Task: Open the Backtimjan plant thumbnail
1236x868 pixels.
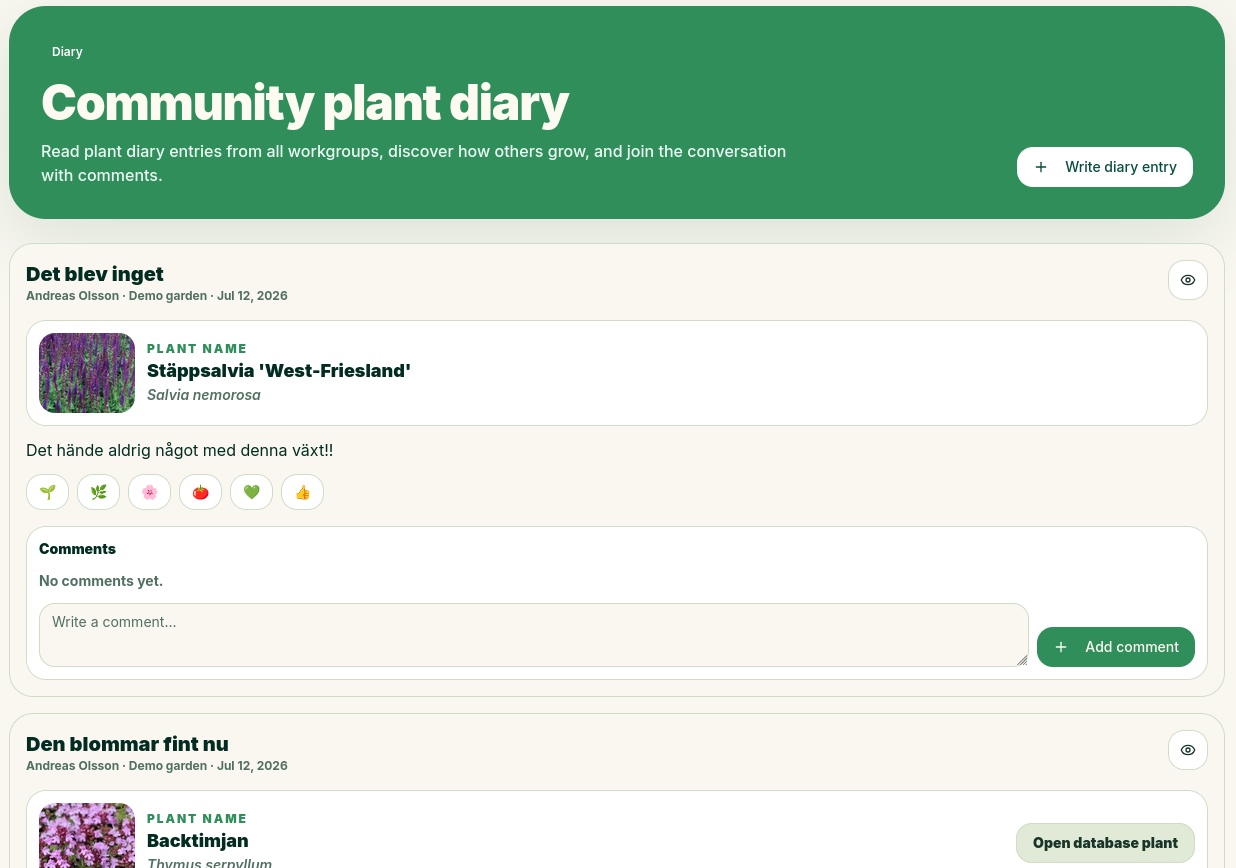Action: click(x=87, y=836)
